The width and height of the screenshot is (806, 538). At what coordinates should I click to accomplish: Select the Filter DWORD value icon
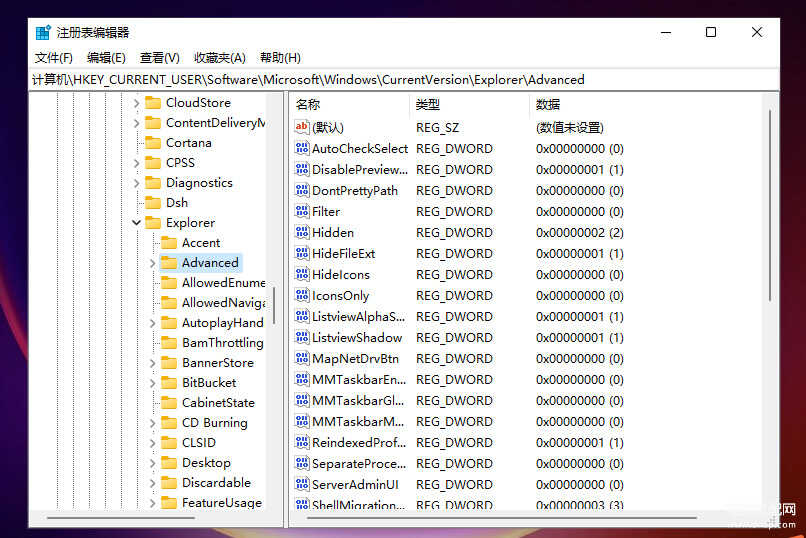302,211
